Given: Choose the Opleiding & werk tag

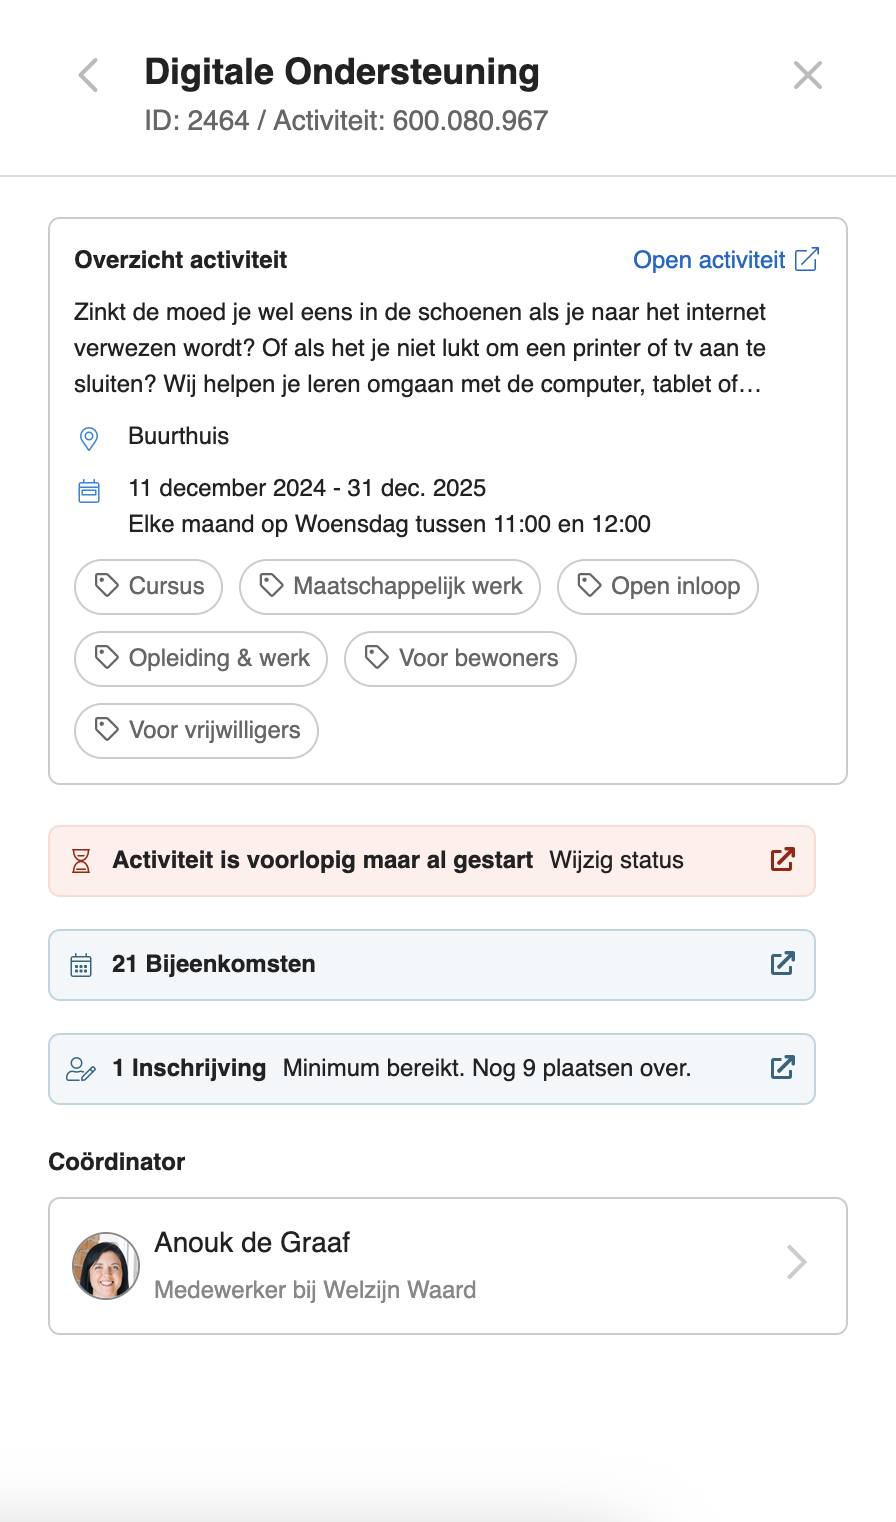Looking at the screenshot, I should tap(201, 658).
